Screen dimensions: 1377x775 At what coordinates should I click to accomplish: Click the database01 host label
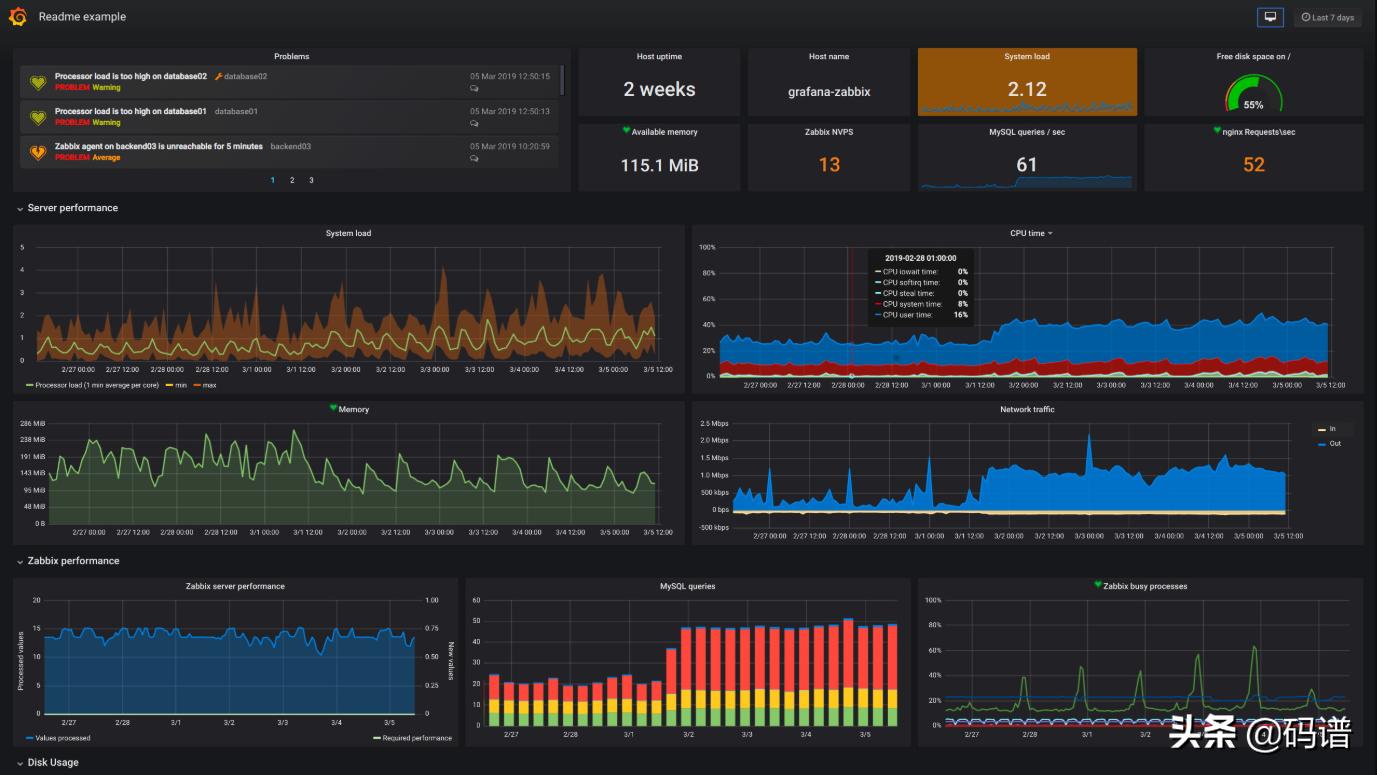(236, 111)
